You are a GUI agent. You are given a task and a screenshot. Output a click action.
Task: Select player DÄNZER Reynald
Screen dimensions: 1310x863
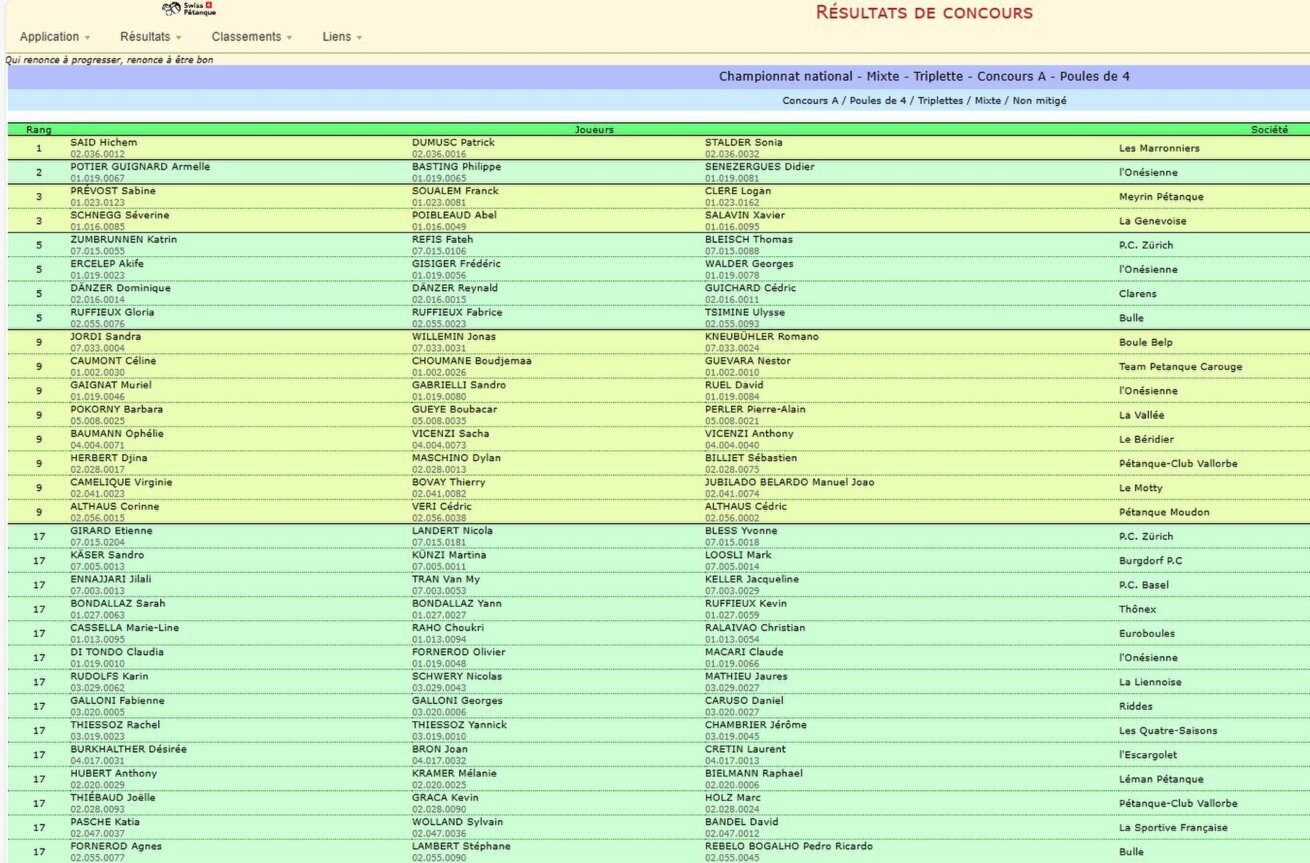click(455, 288)
